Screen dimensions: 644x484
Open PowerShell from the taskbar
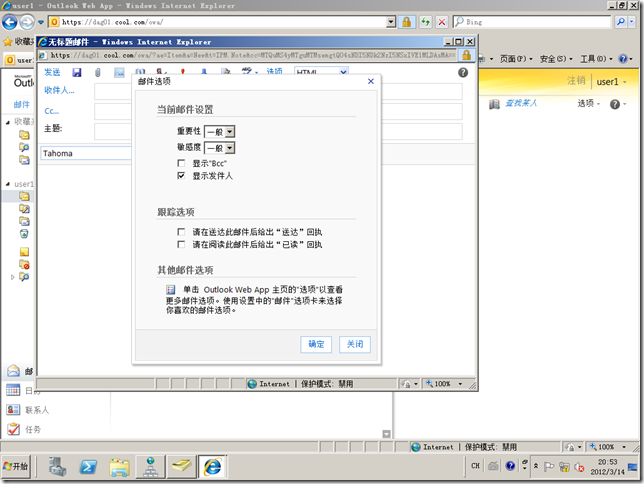coord(88,466)
